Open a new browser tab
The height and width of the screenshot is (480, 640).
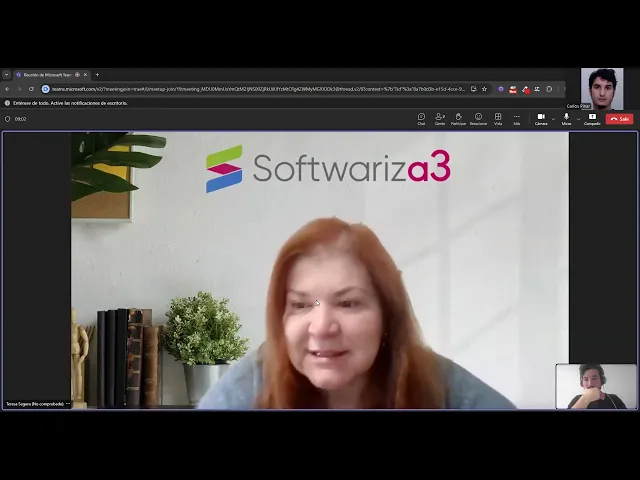click(x=97, y=75)
